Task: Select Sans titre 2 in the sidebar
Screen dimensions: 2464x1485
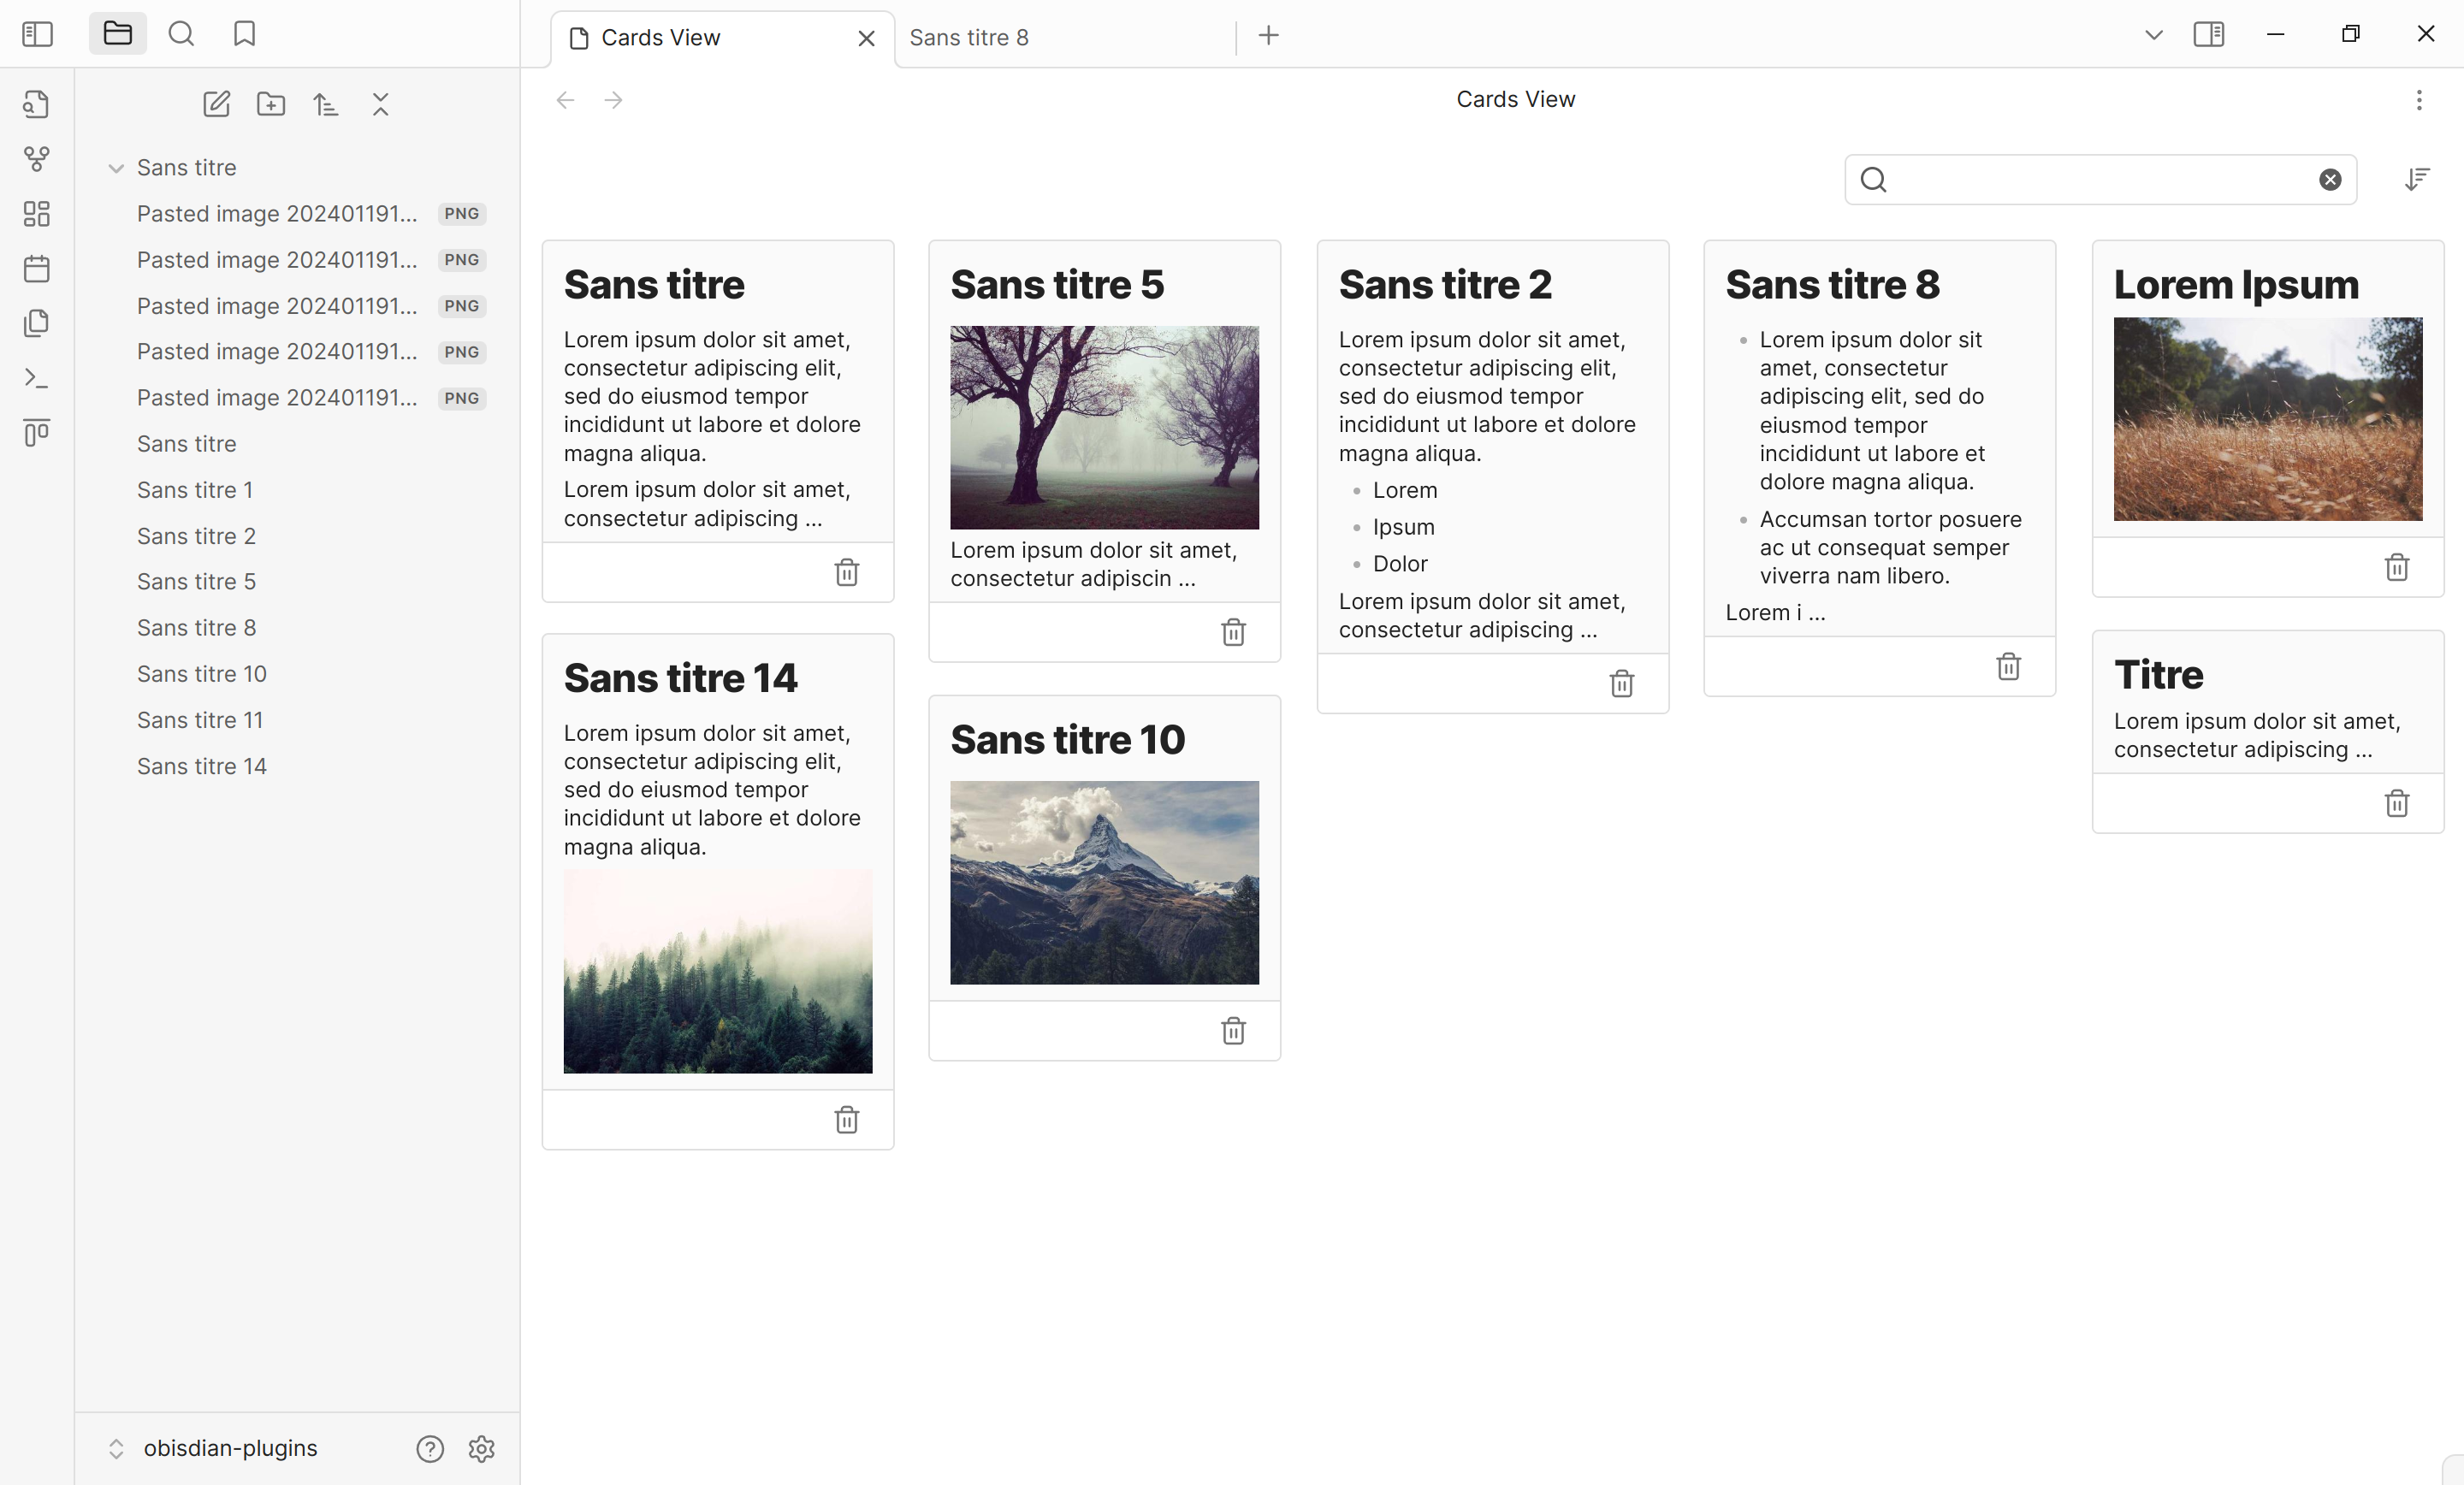Action: pos(197,535)
